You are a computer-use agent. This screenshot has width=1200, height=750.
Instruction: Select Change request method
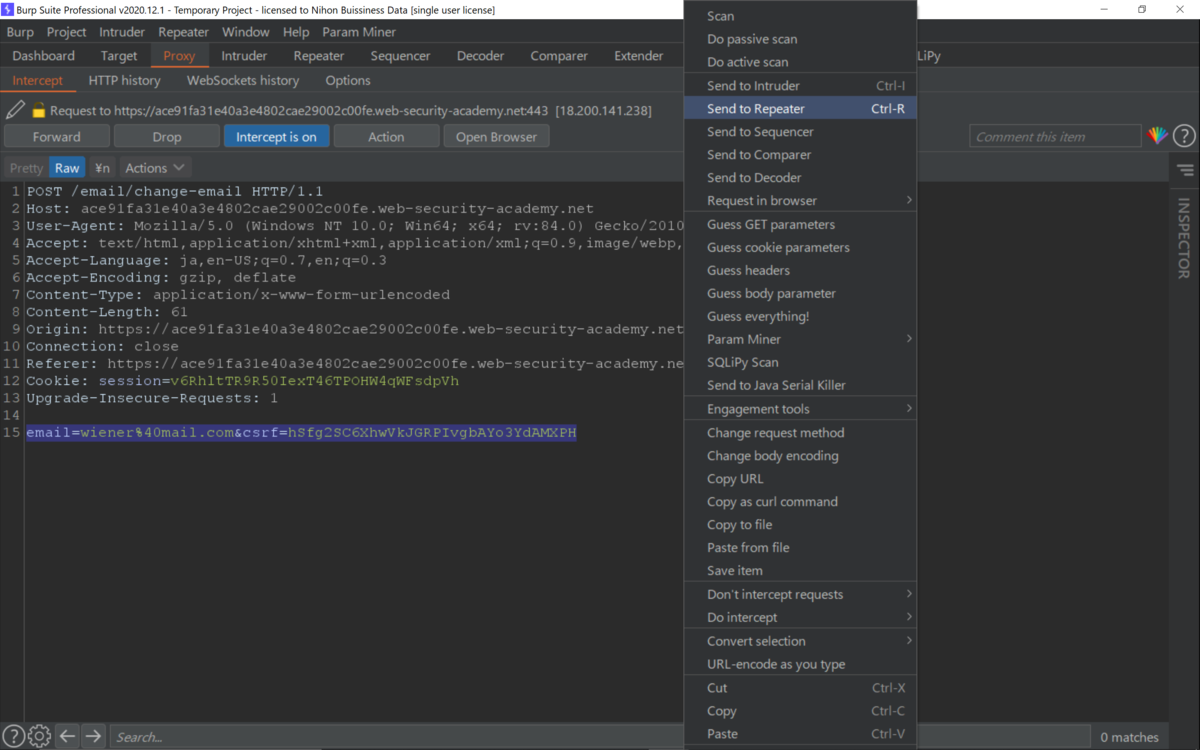(800, 432)
